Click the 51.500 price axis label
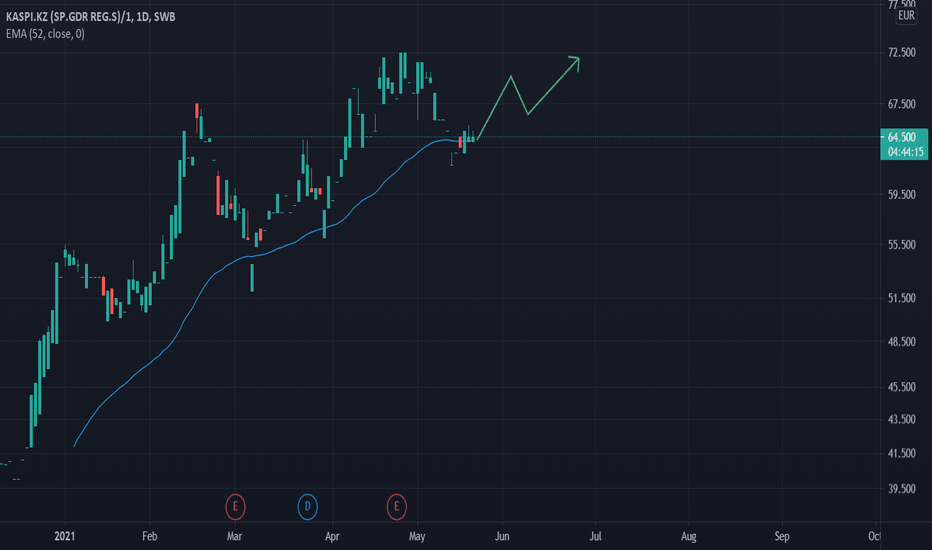Viewport: 932px width, 550px height. coord(902,298)
